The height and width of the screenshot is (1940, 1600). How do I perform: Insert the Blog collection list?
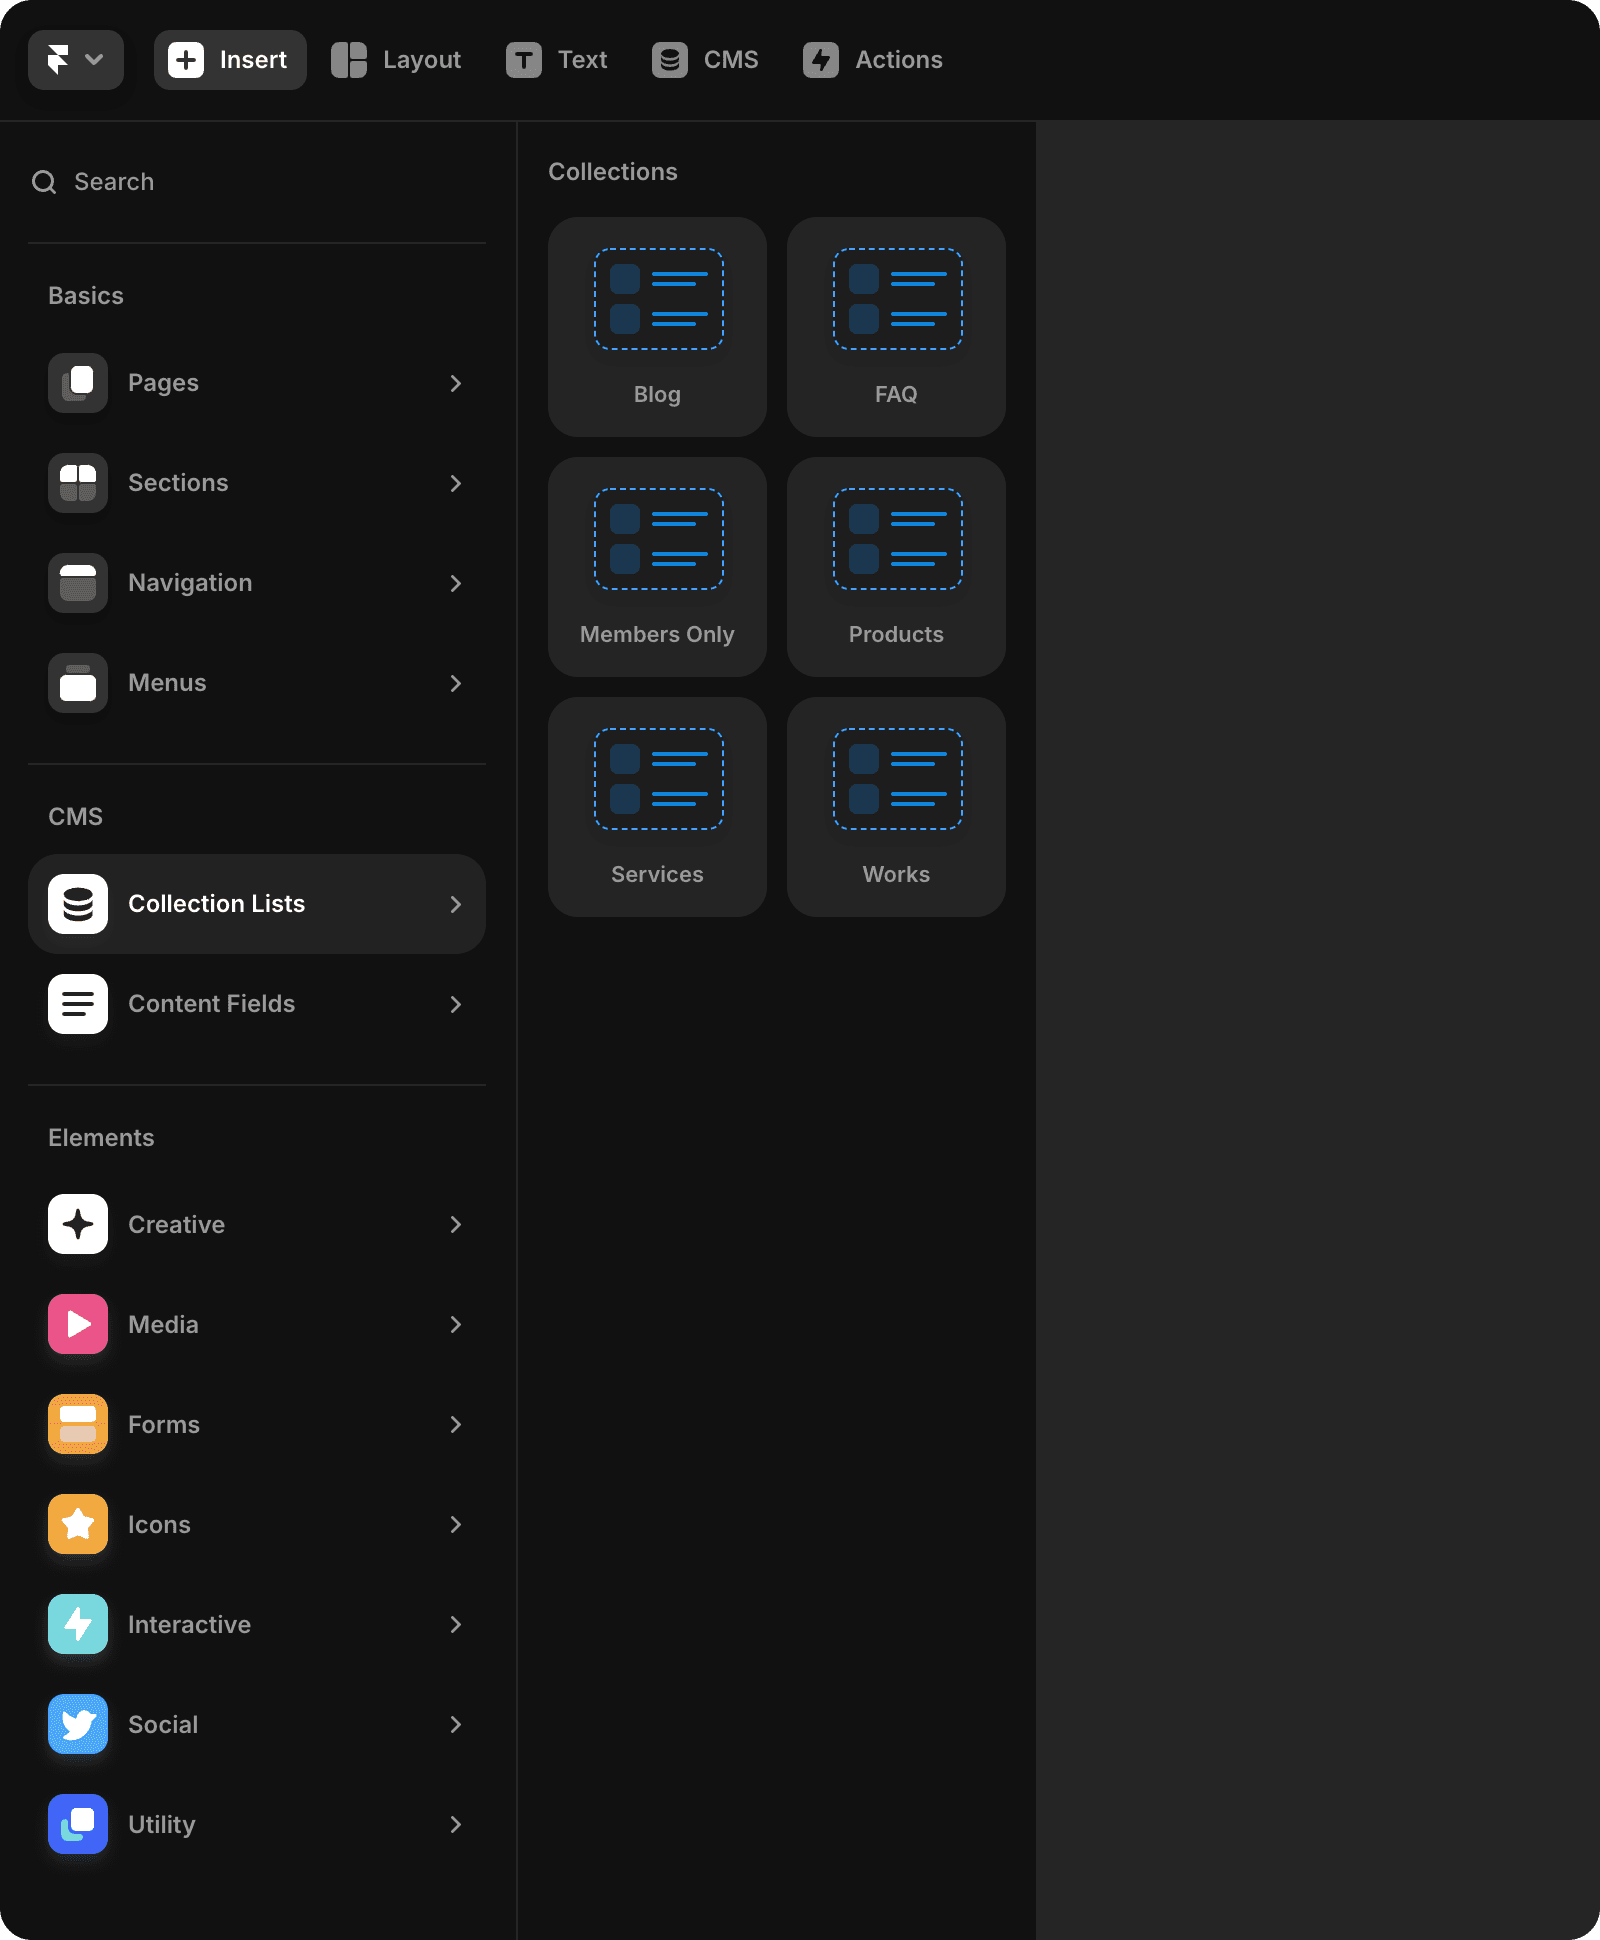tap(657, 327)
